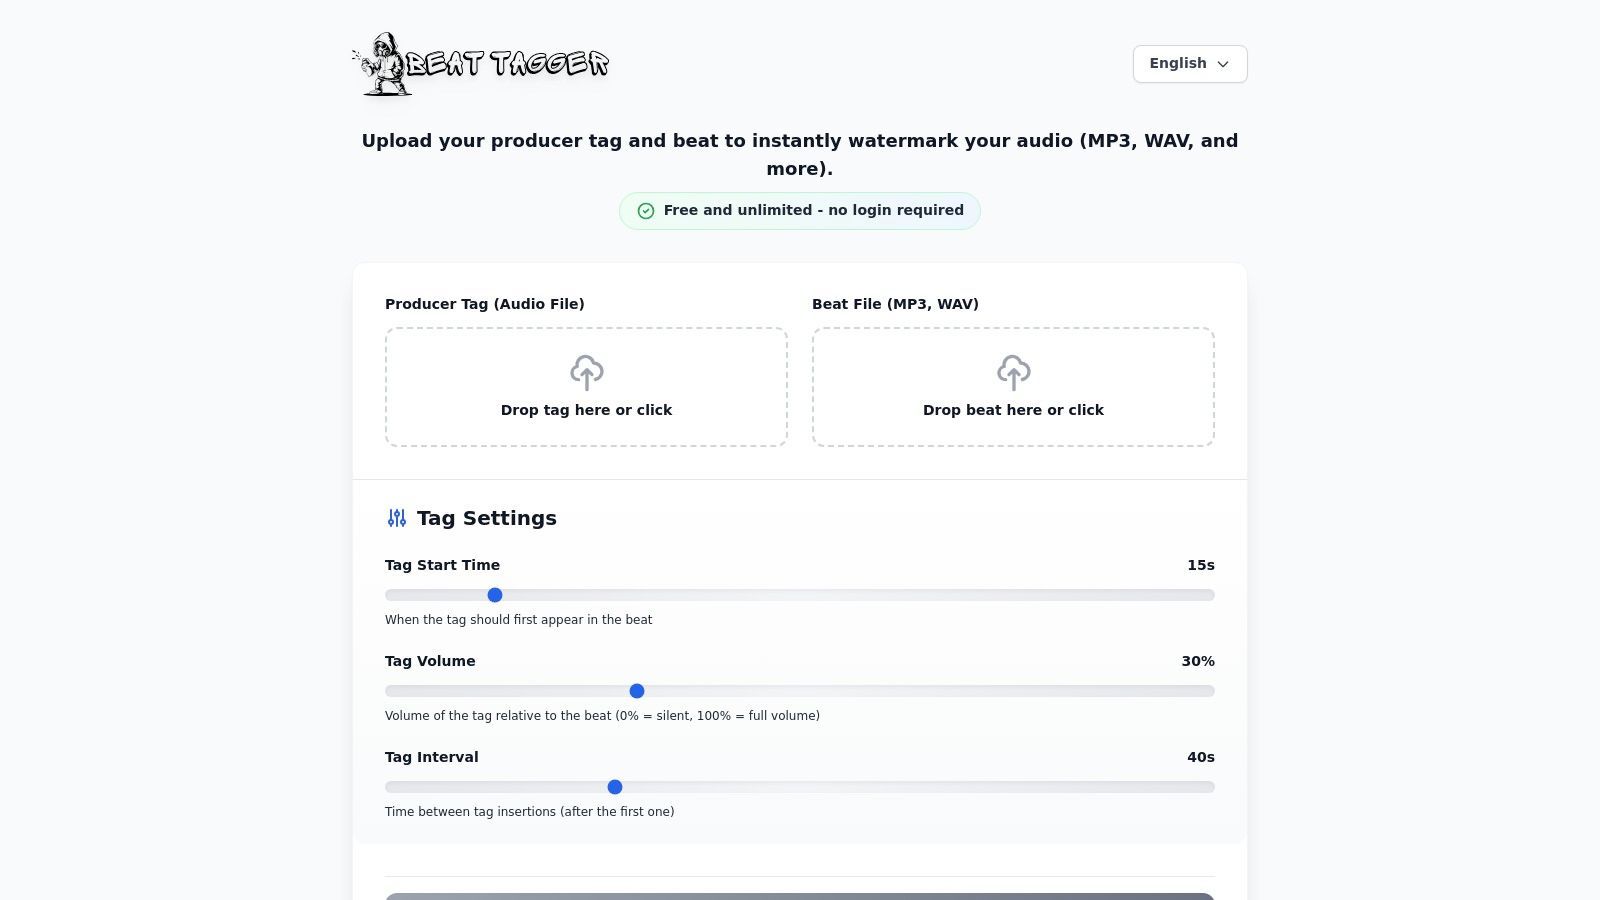The image size is (1600, 900).
Task: Click the green checkmark in the free badge
Action: tap(646, 210)
